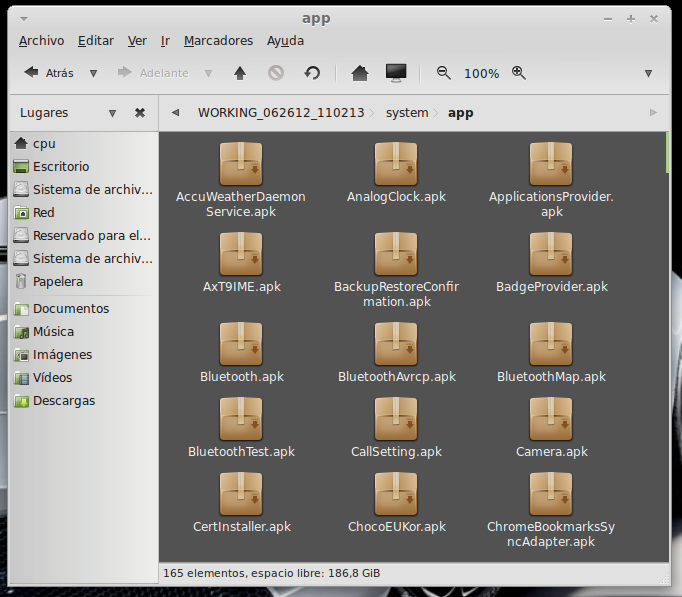Screen dimensions: 682x597
Task: Click the Adelante forward button
Action: click(x=153, y=73)
